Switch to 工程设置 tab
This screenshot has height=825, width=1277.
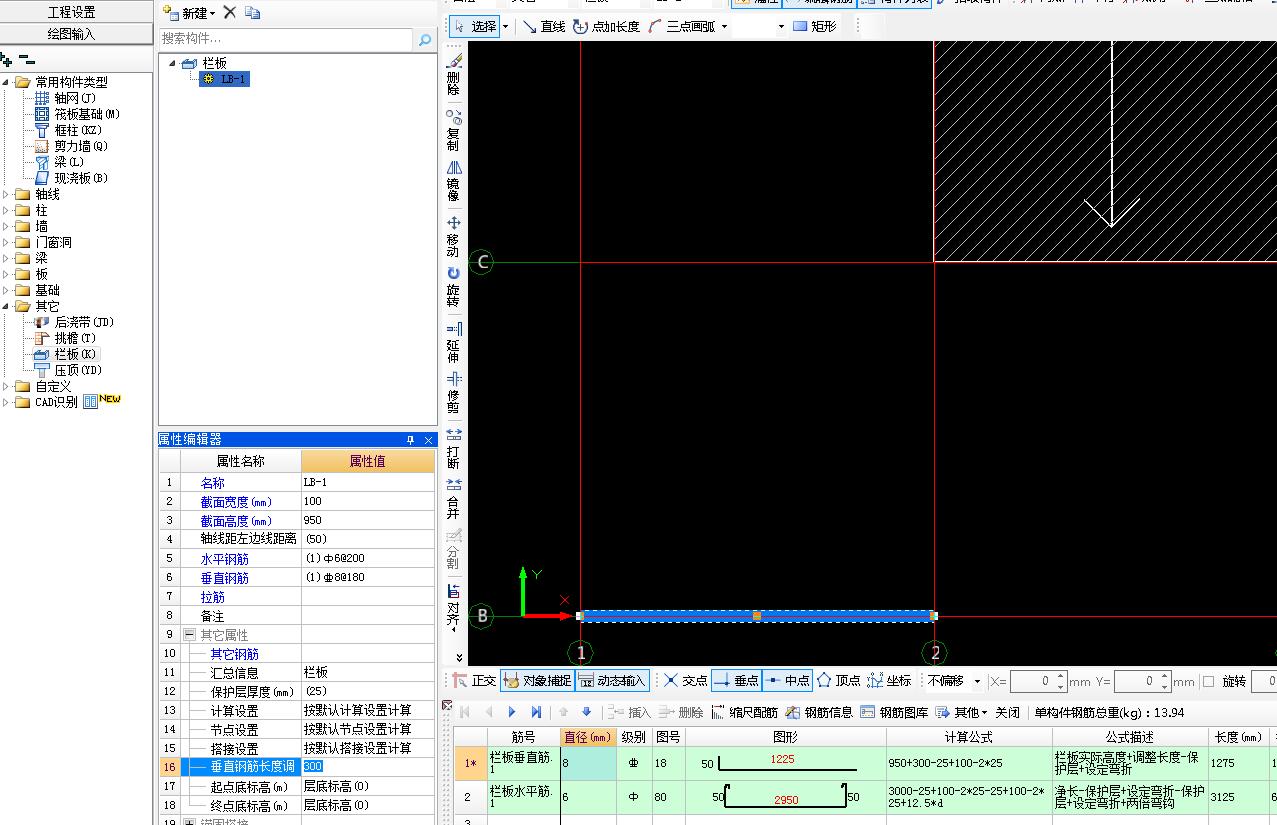(x=72, y=12)
